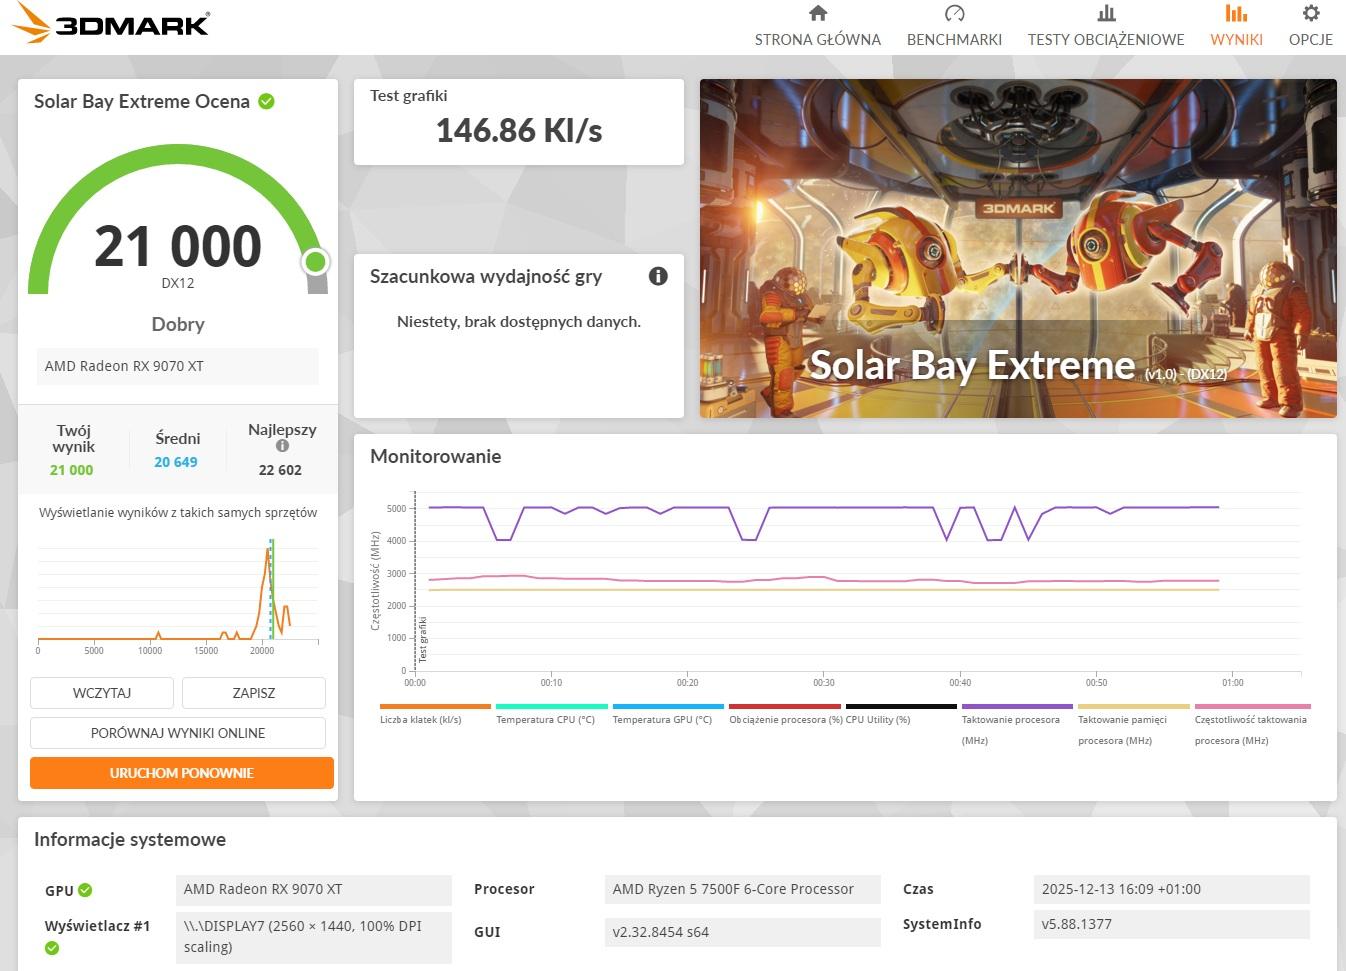
Task: Open options with the gear icon
Action: click(1310, 14)
